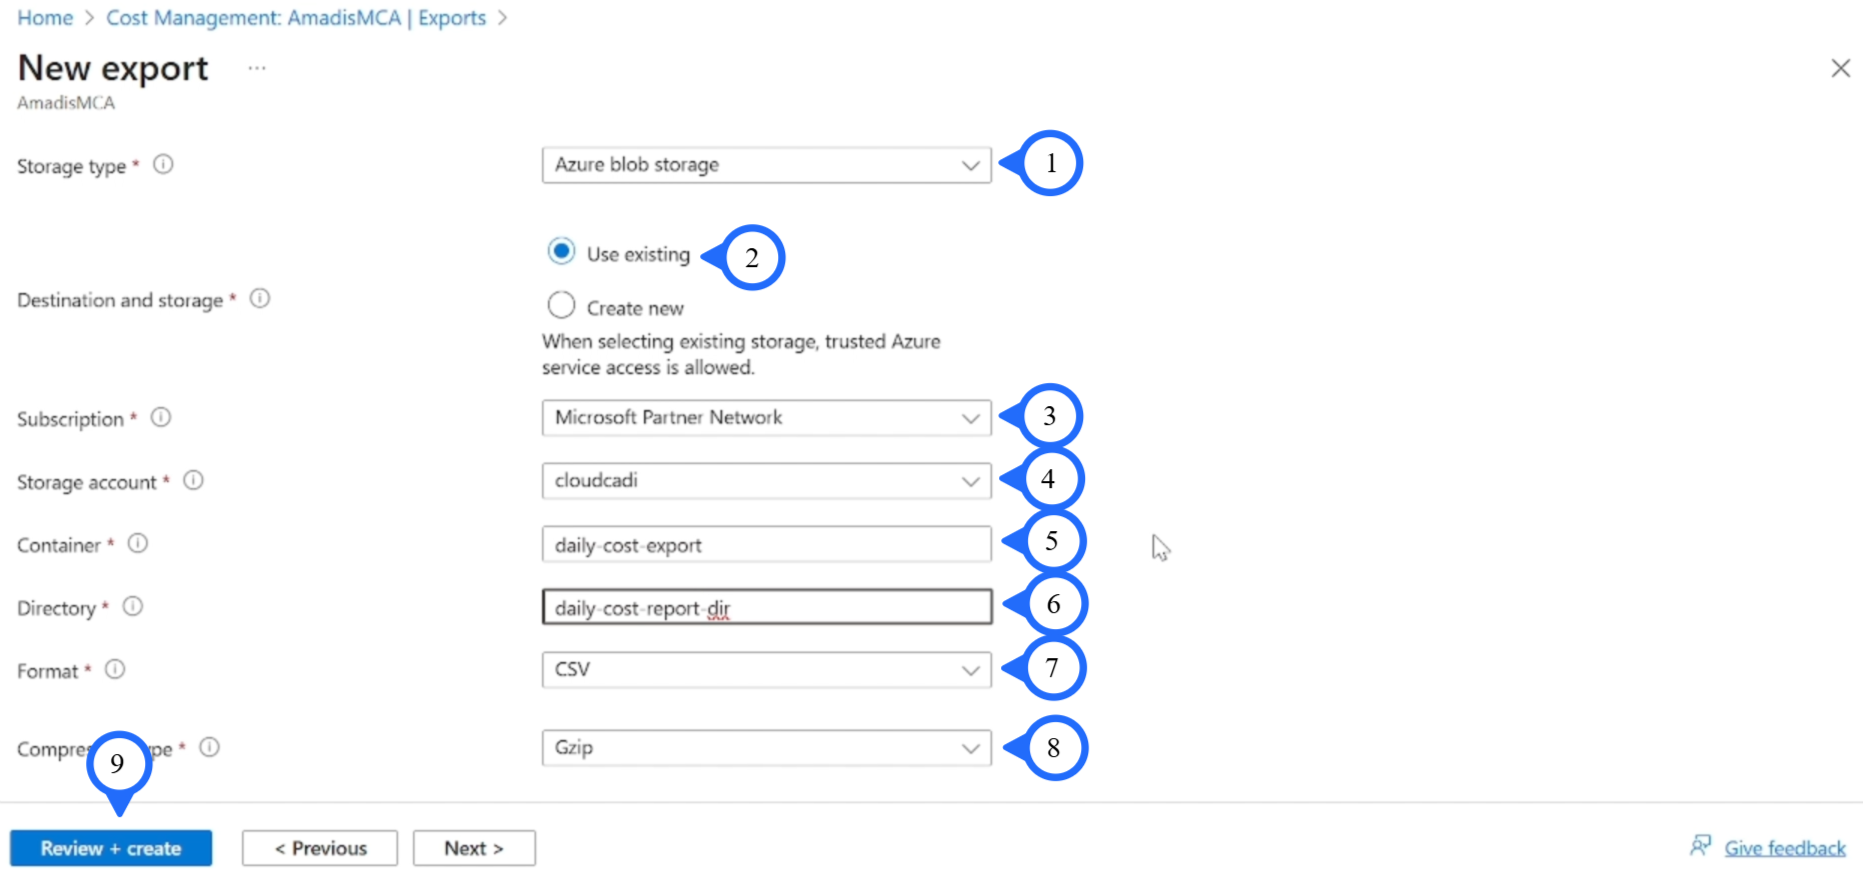Viewport: 1863px width, 875px height.
Task: Open the Microsoft Partner Network subscription dropdown
Action: [x=766, y=418]
